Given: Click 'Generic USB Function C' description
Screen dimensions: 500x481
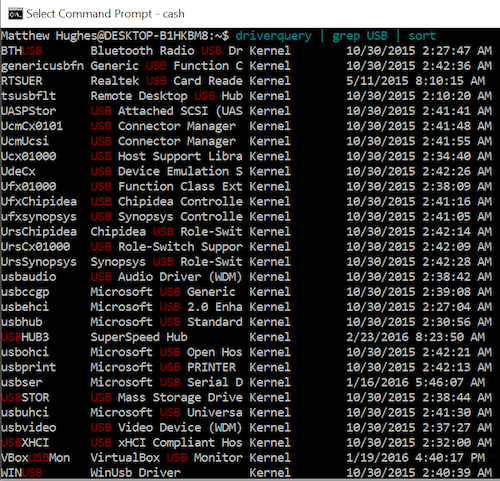Looking at the screenshot, I should click(166, 66).
